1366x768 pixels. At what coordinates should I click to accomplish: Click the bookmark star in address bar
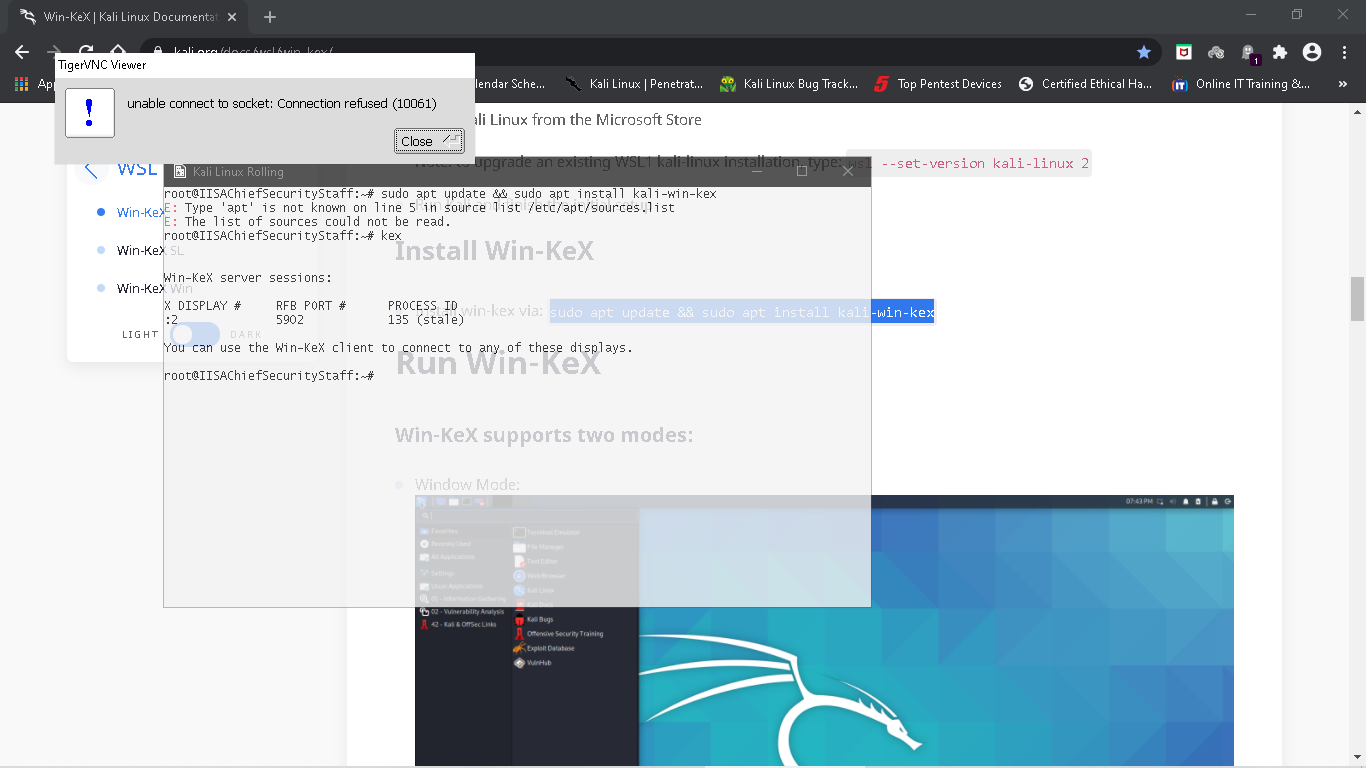pyautogui.click(x=1144, y=52)
